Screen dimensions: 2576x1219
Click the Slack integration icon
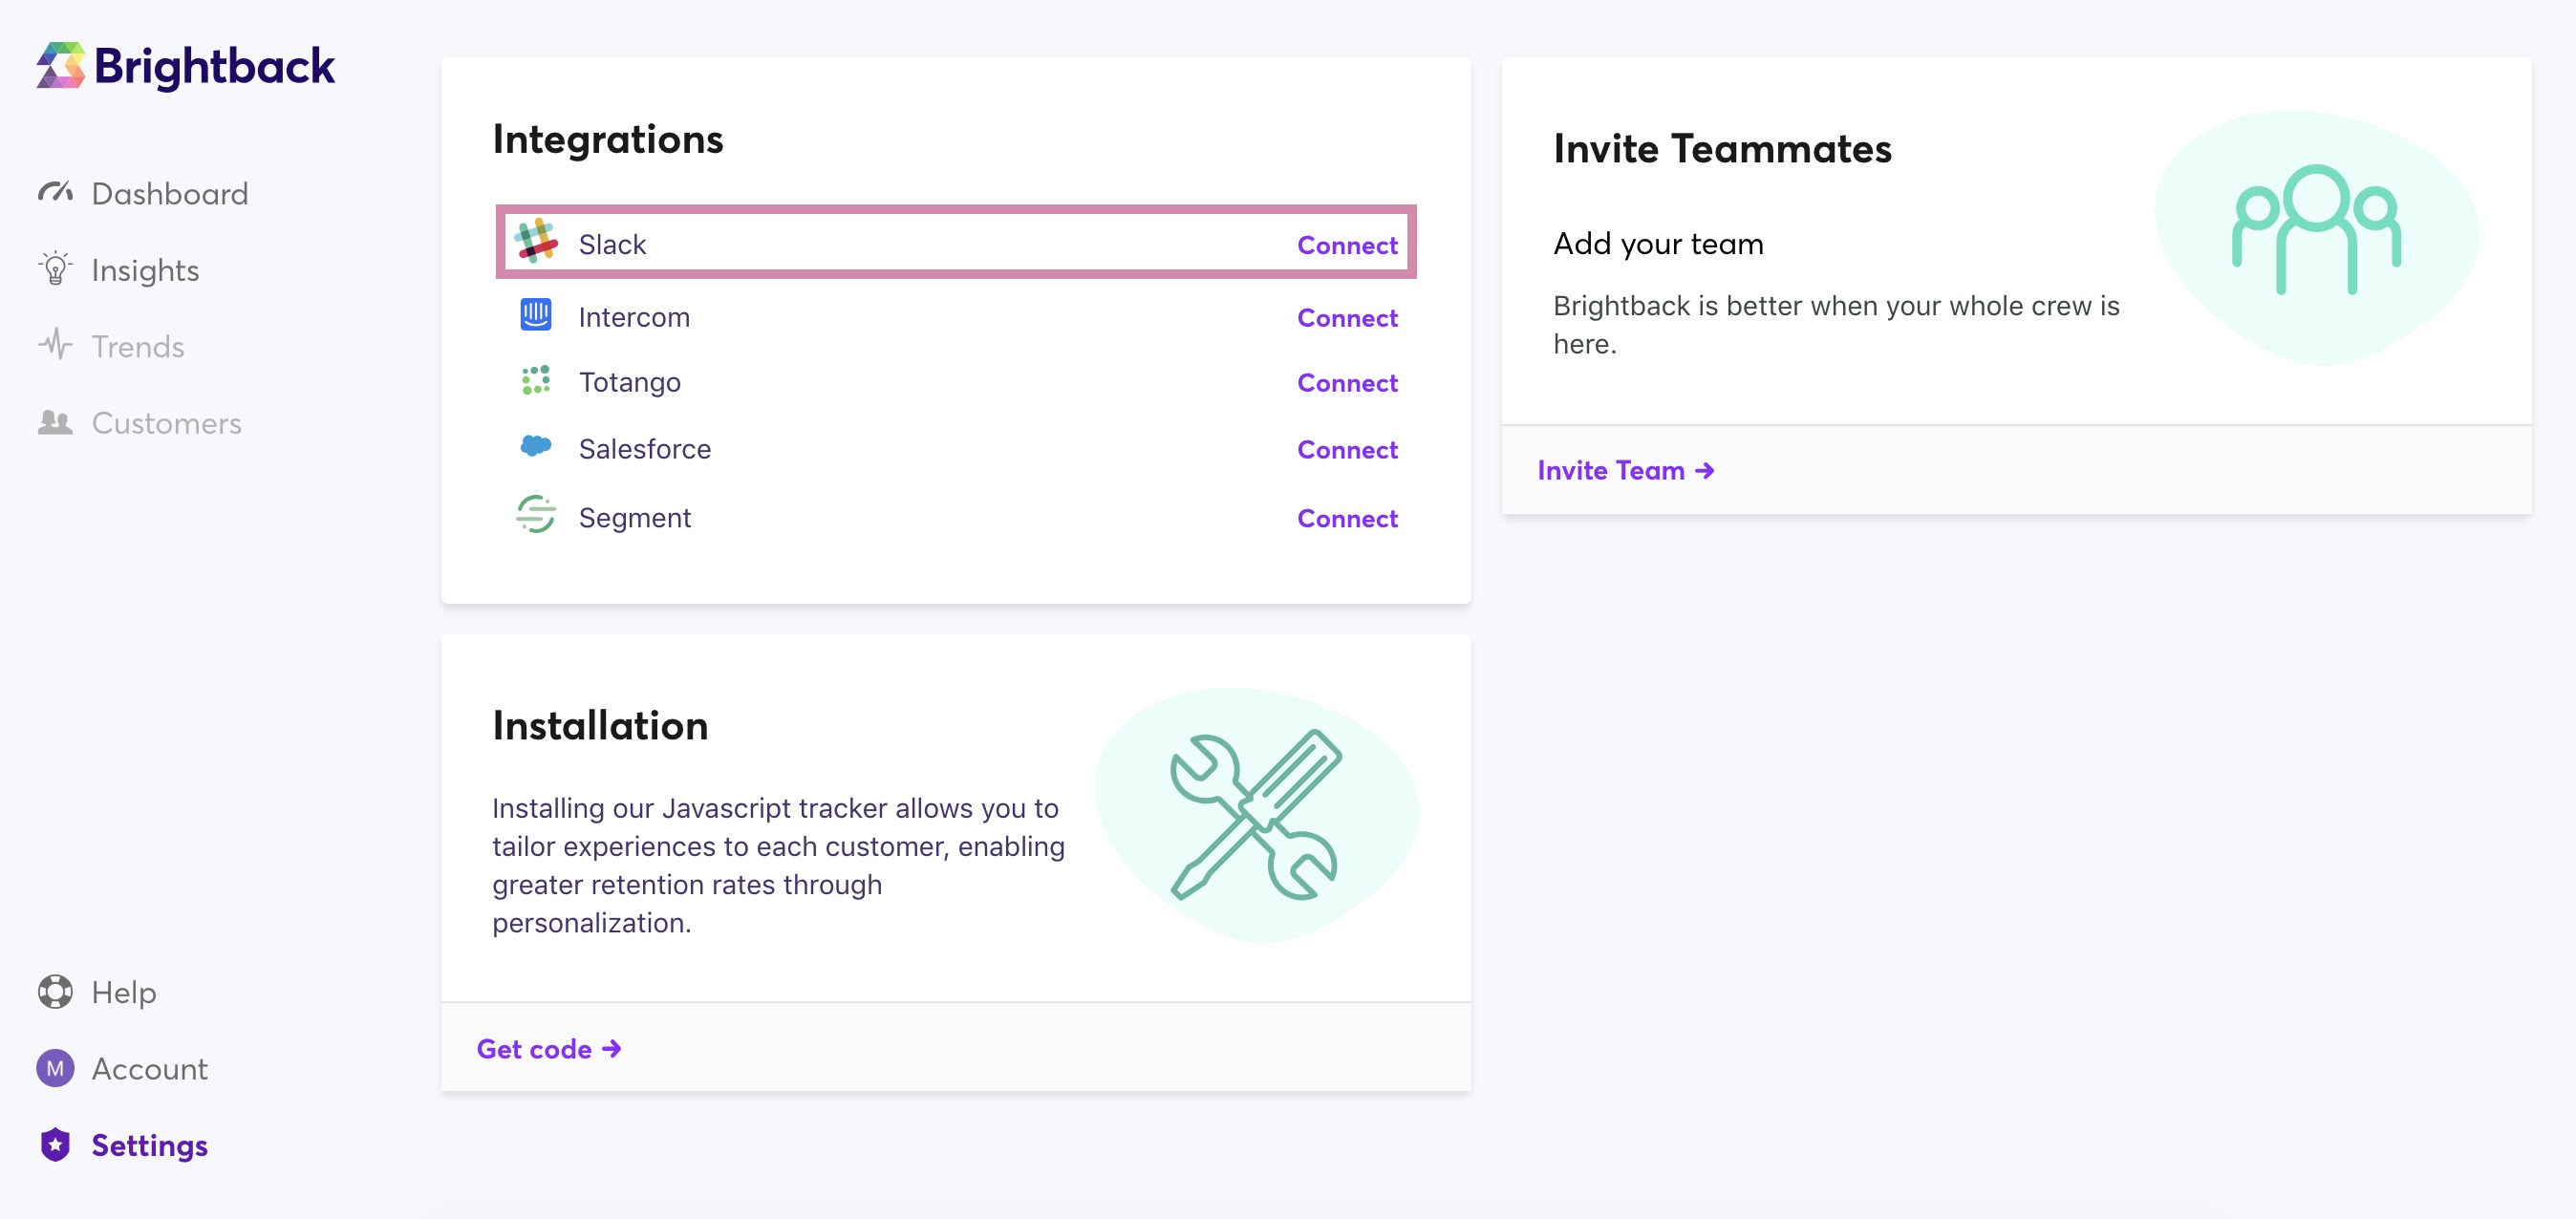536,243
